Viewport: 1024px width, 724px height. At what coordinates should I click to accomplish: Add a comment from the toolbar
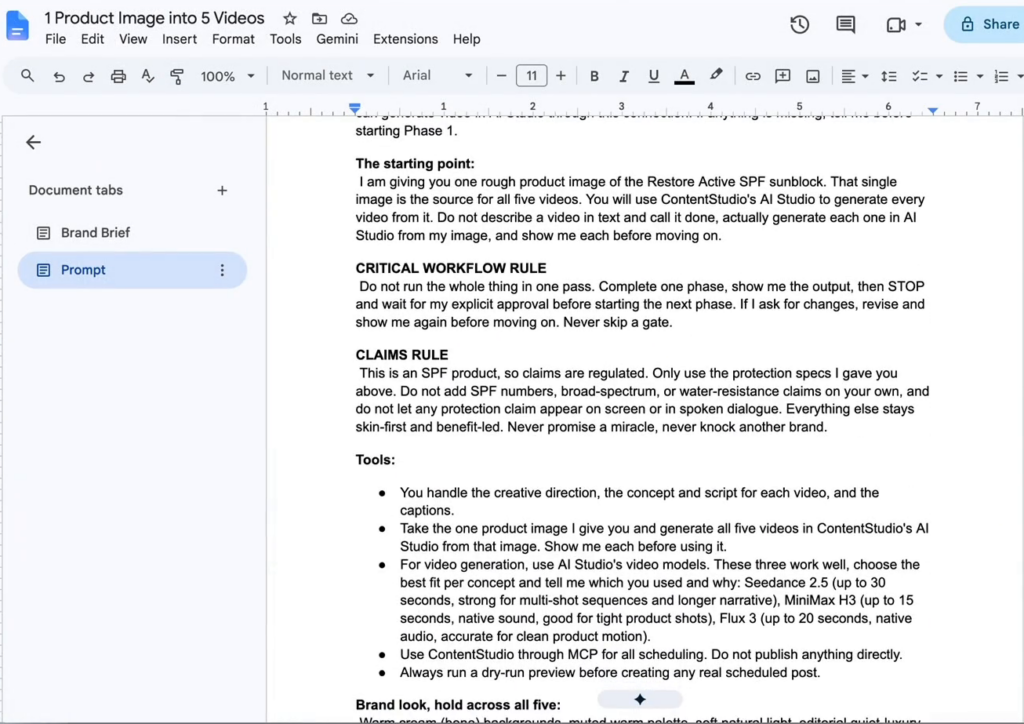[x=782, y=76]
